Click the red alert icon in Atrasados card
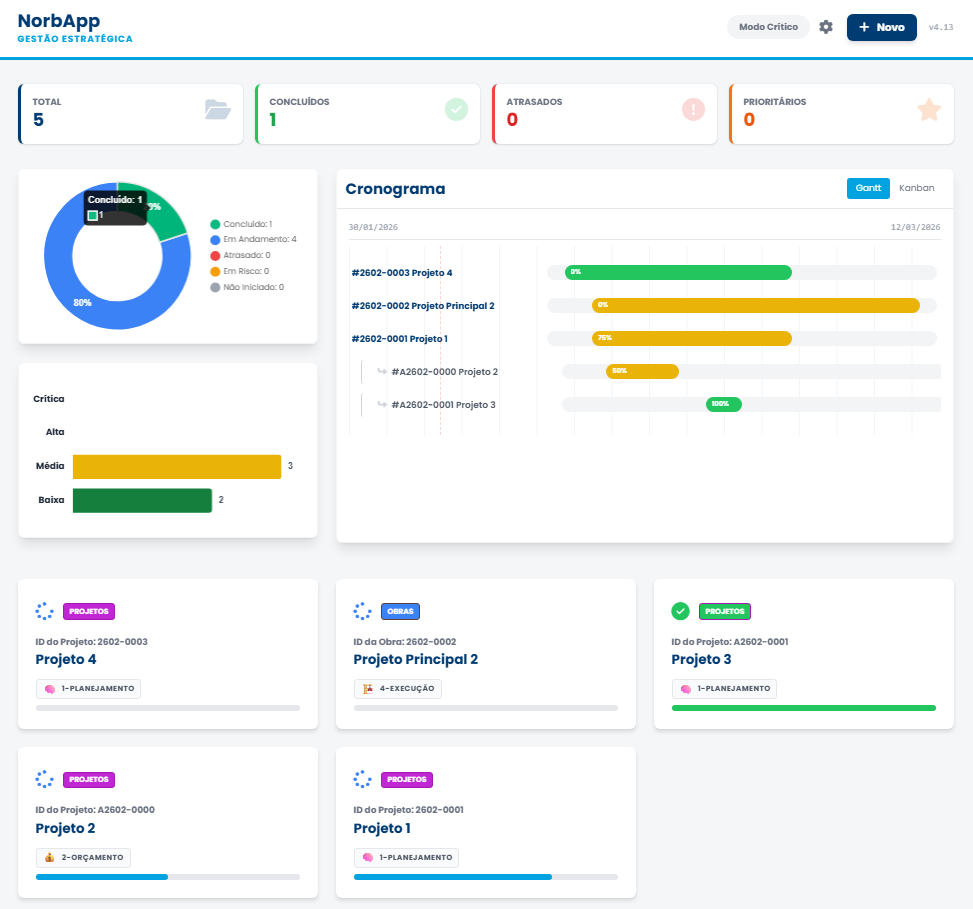973x909 pixels. (693, 110)
